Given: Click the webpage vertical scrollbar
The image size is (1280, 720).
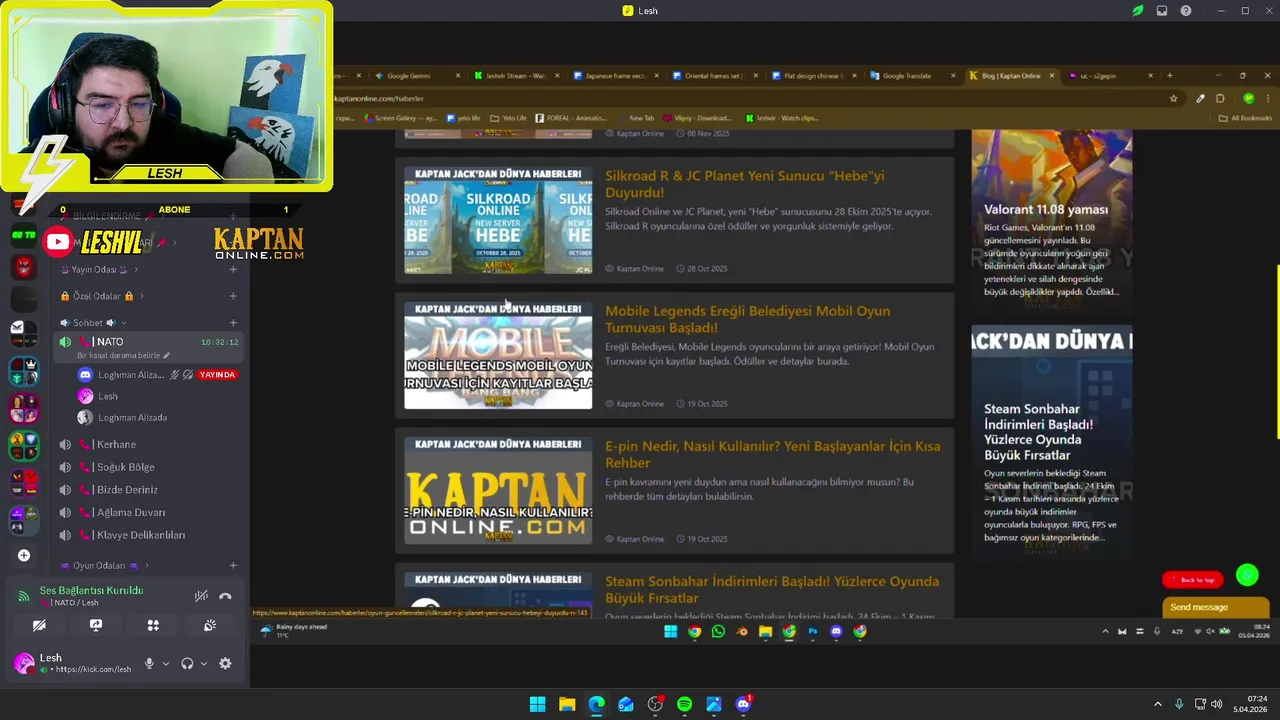Looking at the screenshot, I should (x=1277, y=352).
